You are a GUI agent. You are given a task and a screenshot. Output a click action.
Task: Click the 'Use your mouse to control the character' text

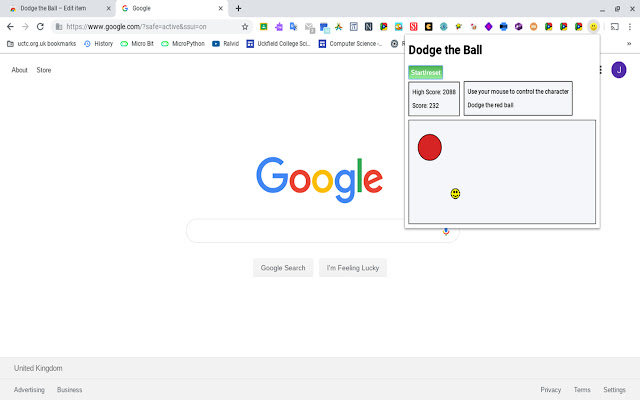[518, 92]
